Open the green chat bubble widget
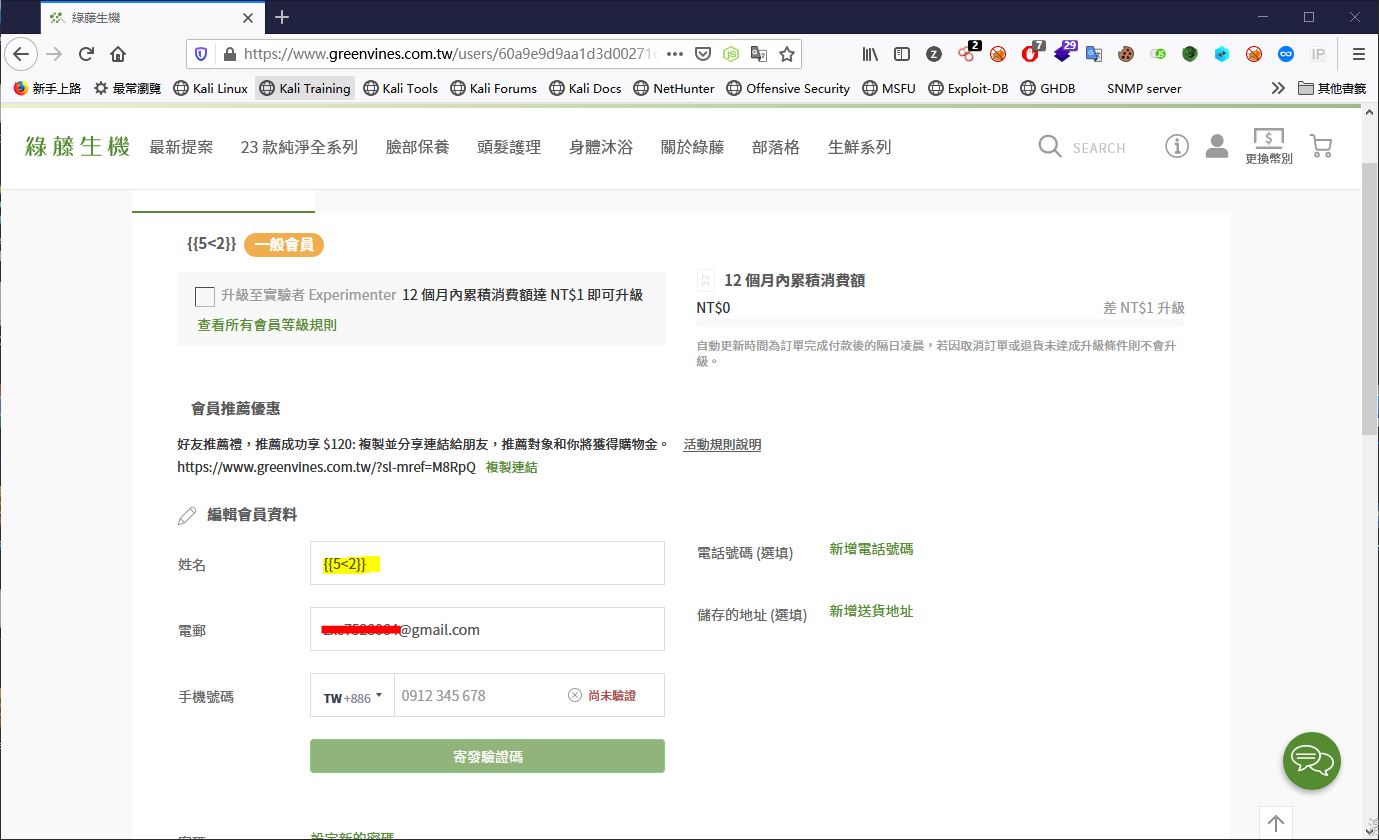 click(1312, 761)
